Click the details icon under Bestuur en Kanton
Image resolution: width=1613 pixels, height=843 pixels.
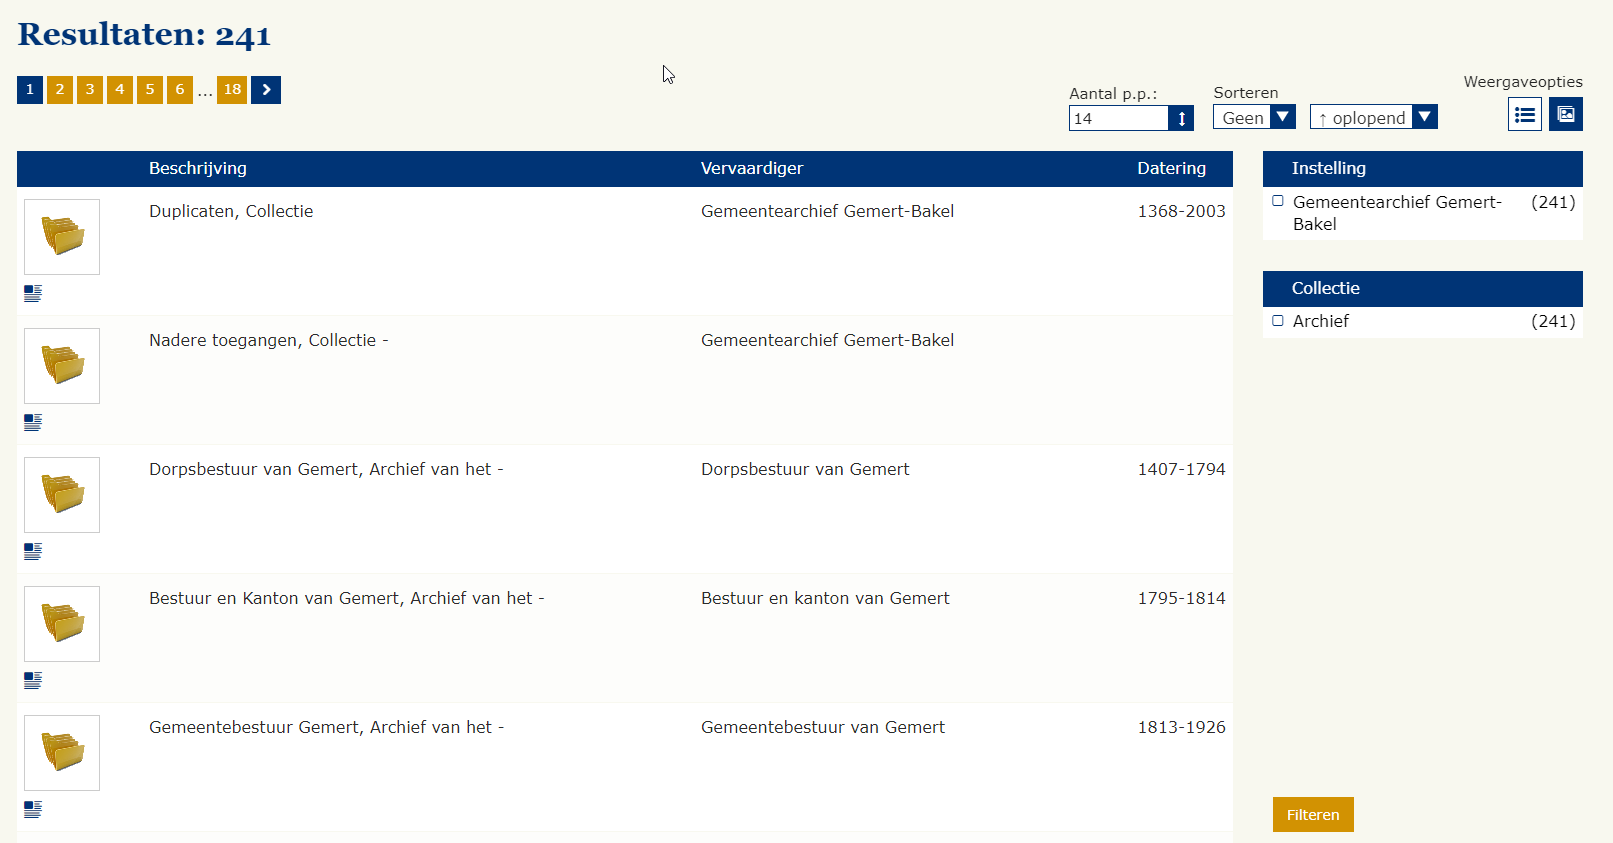pos(33,680)
